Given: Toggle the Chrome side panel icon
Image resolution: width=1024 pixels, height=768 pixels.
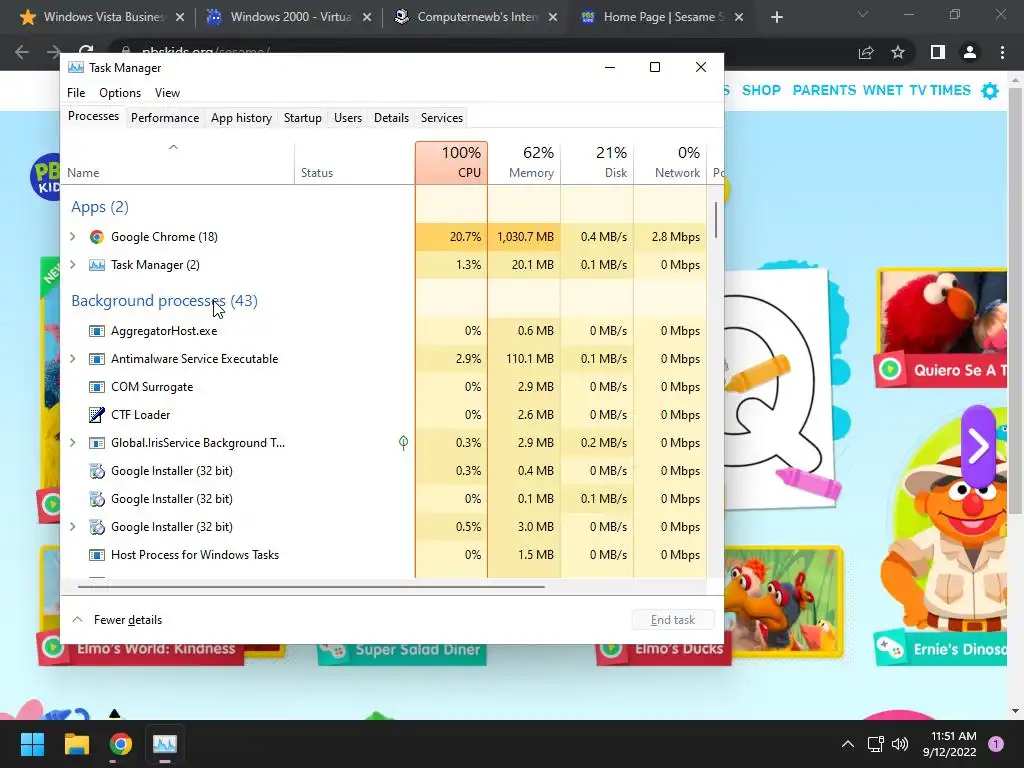Looking at the screenshot, I should [x=938, y=52].
